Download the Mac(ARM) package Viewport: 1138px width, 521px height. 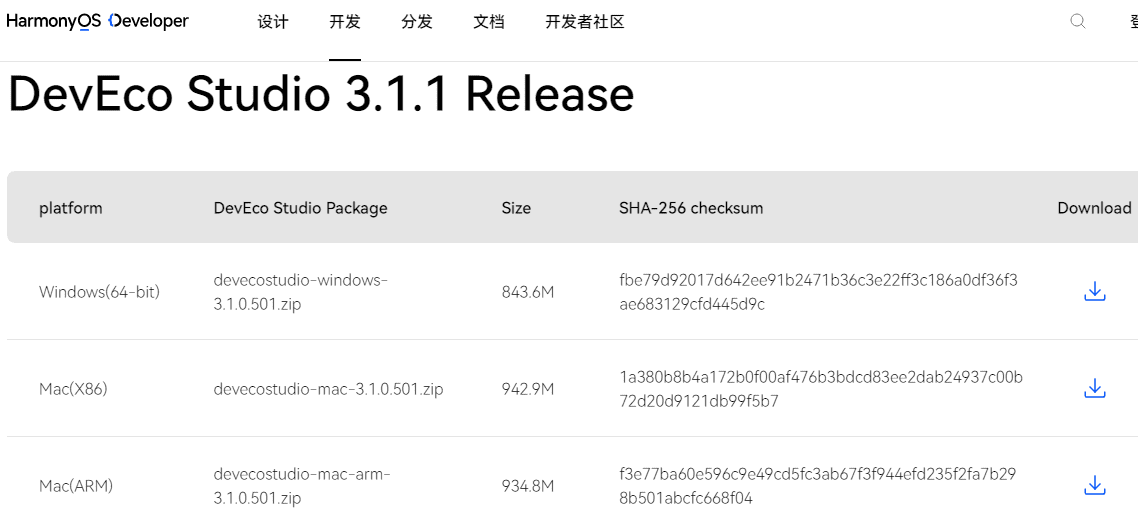pos(1095,485)
